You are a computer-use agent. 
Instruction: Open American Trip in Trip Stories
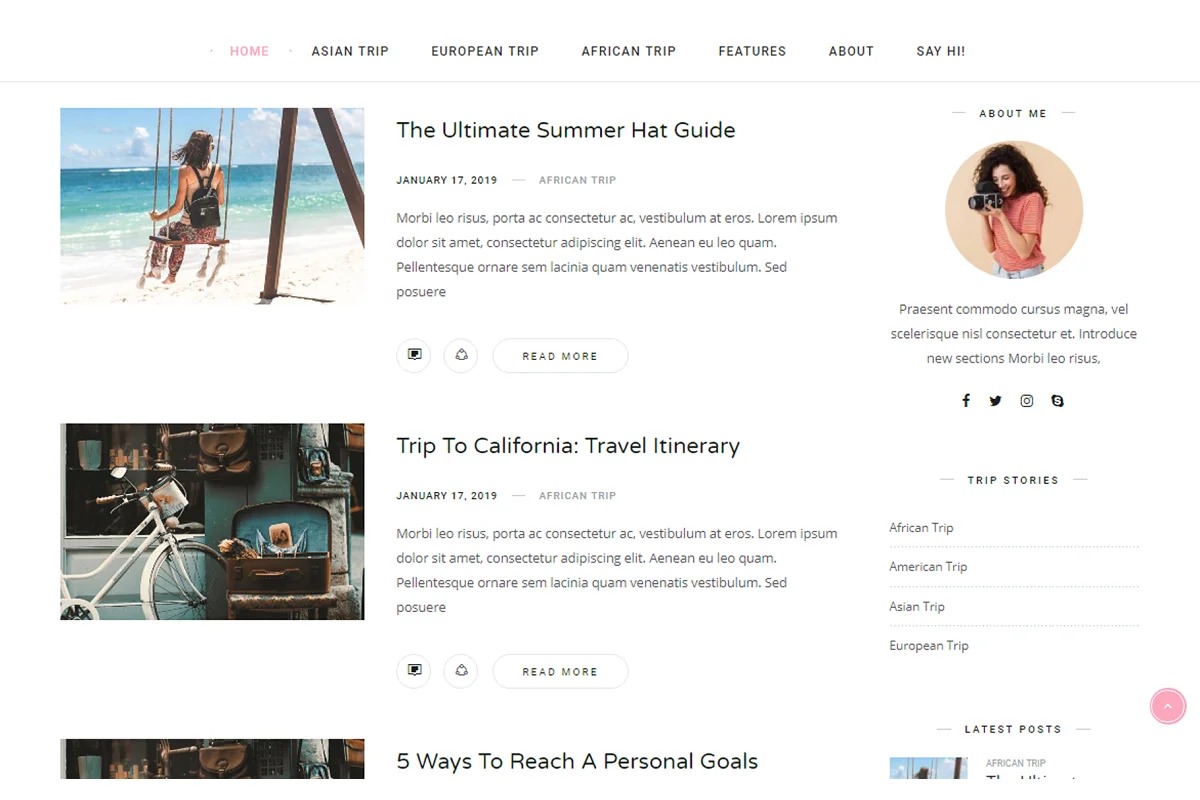(928, 567)
